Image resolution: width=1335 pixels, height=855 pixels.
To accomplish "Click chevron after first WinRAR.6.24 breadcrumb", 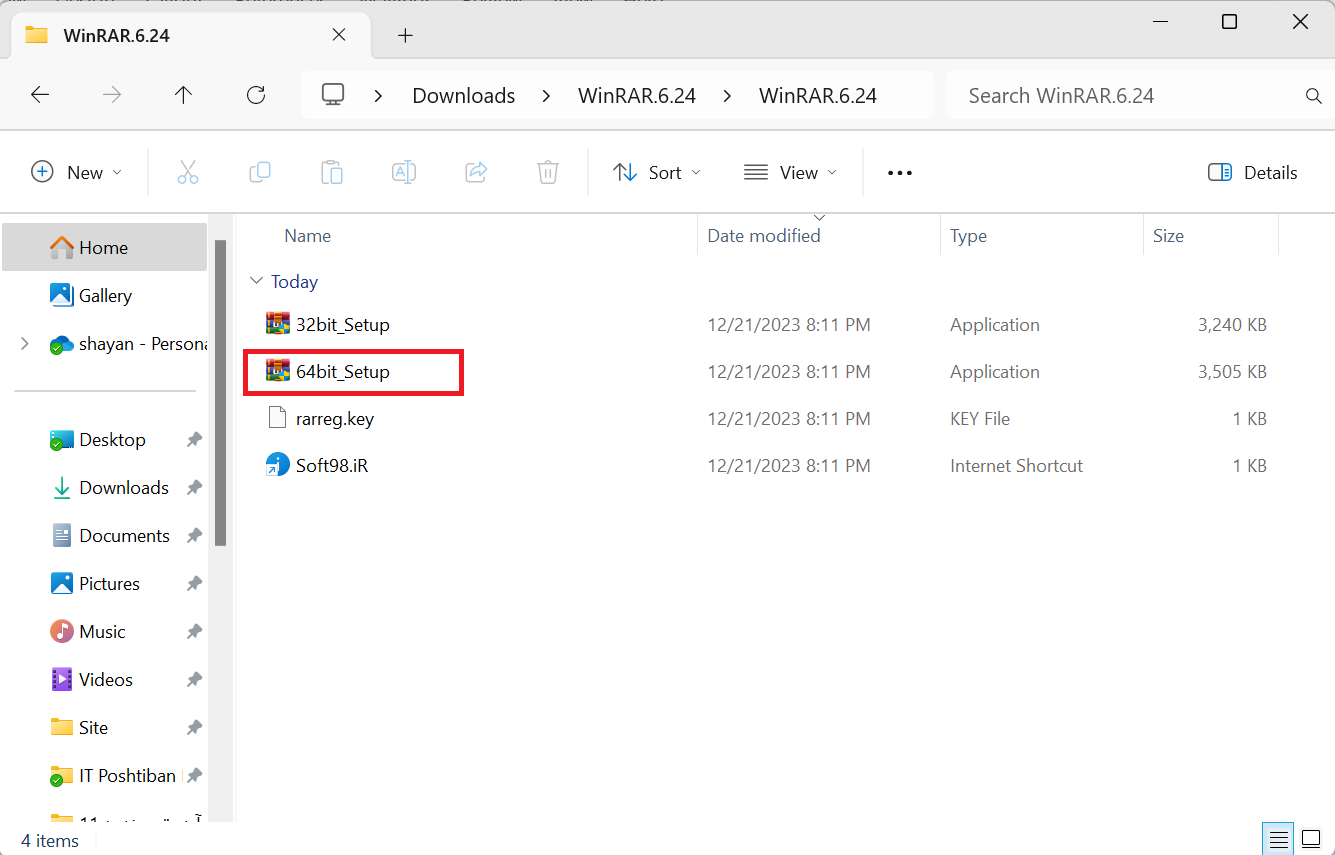I will [727, 96].
